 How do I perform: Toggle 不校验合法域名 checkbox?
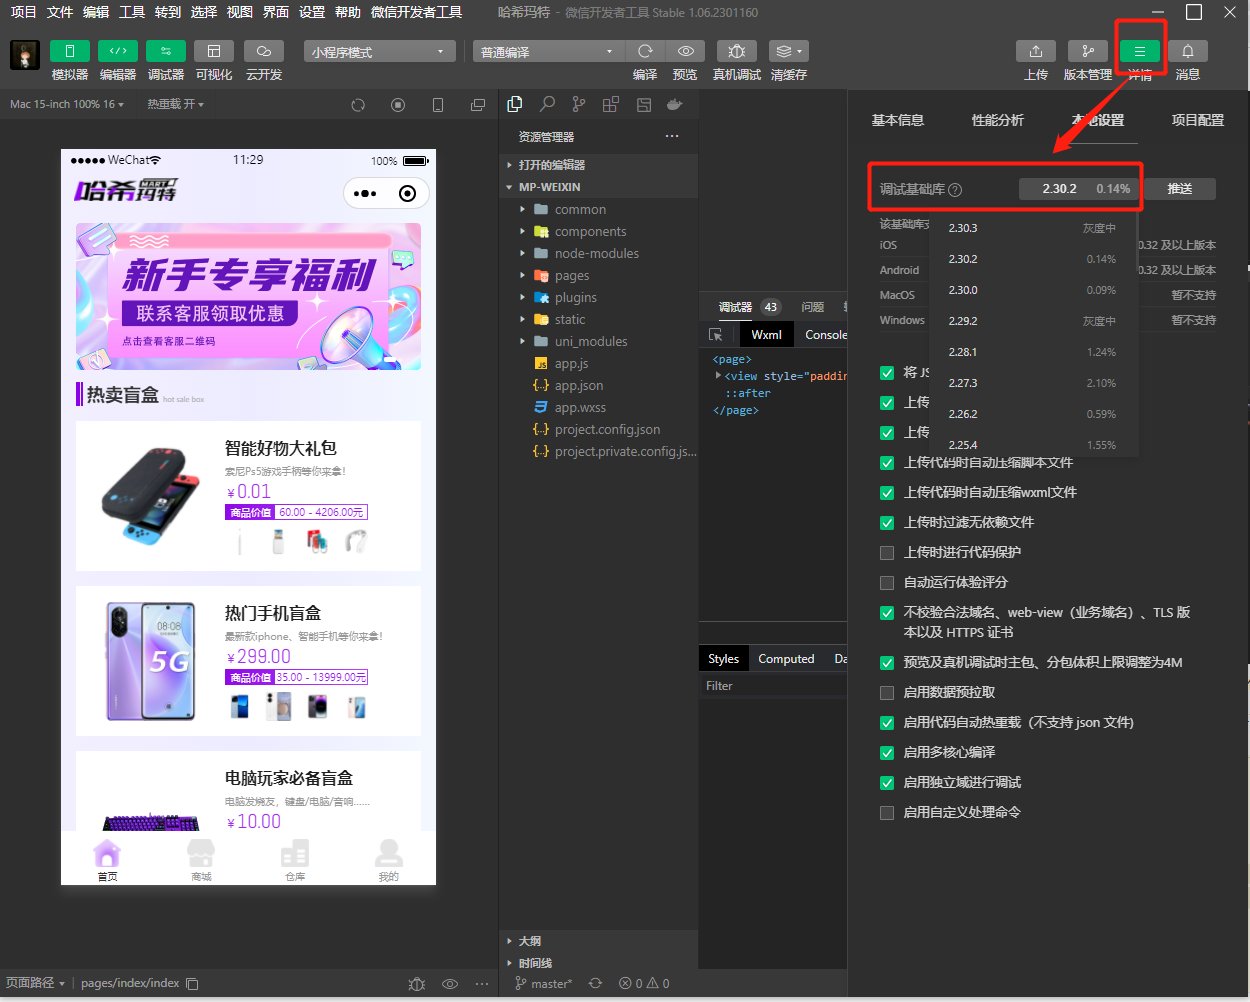887,613
